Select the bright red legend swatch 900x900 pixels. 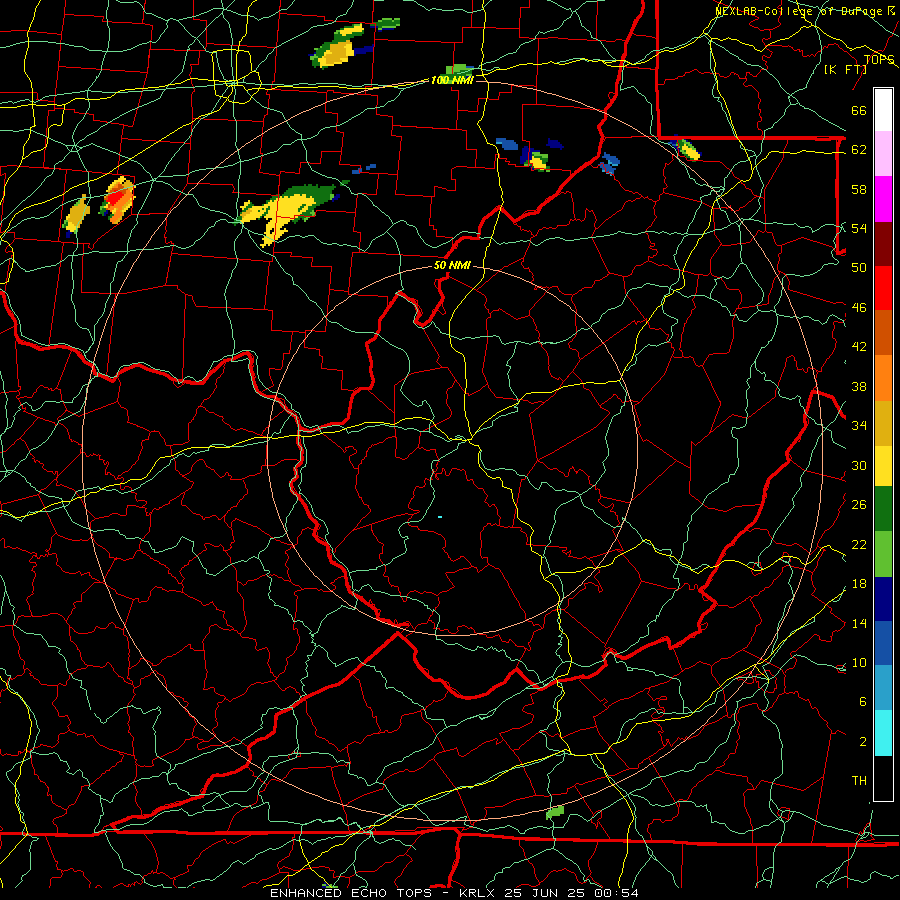[x=883, y=288]
